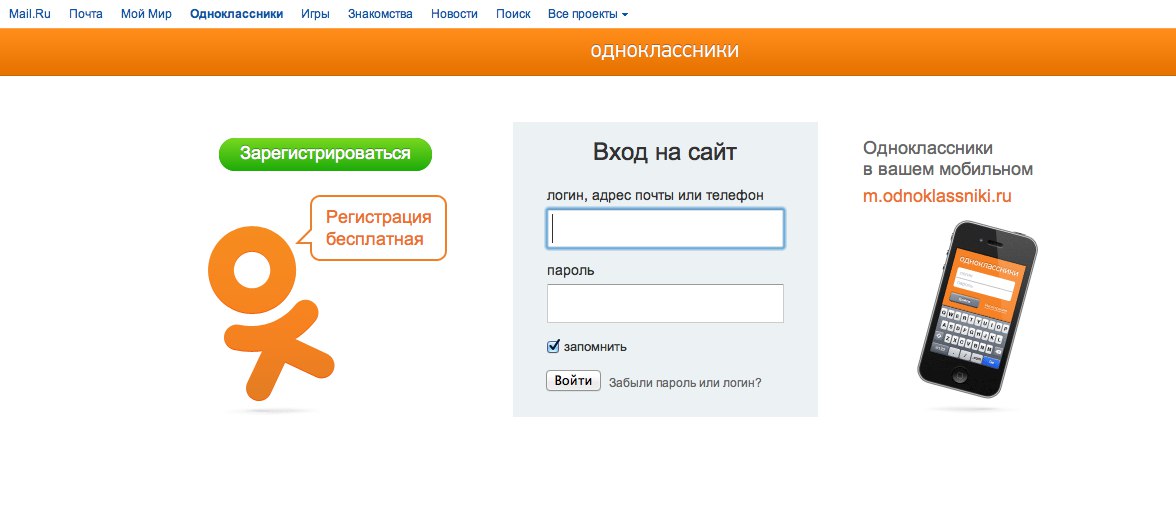This screenshot has width=1176, height=526.
Task: Click the Вход на сайт heading
Action: pyautogui.click(x=665, y=152)
